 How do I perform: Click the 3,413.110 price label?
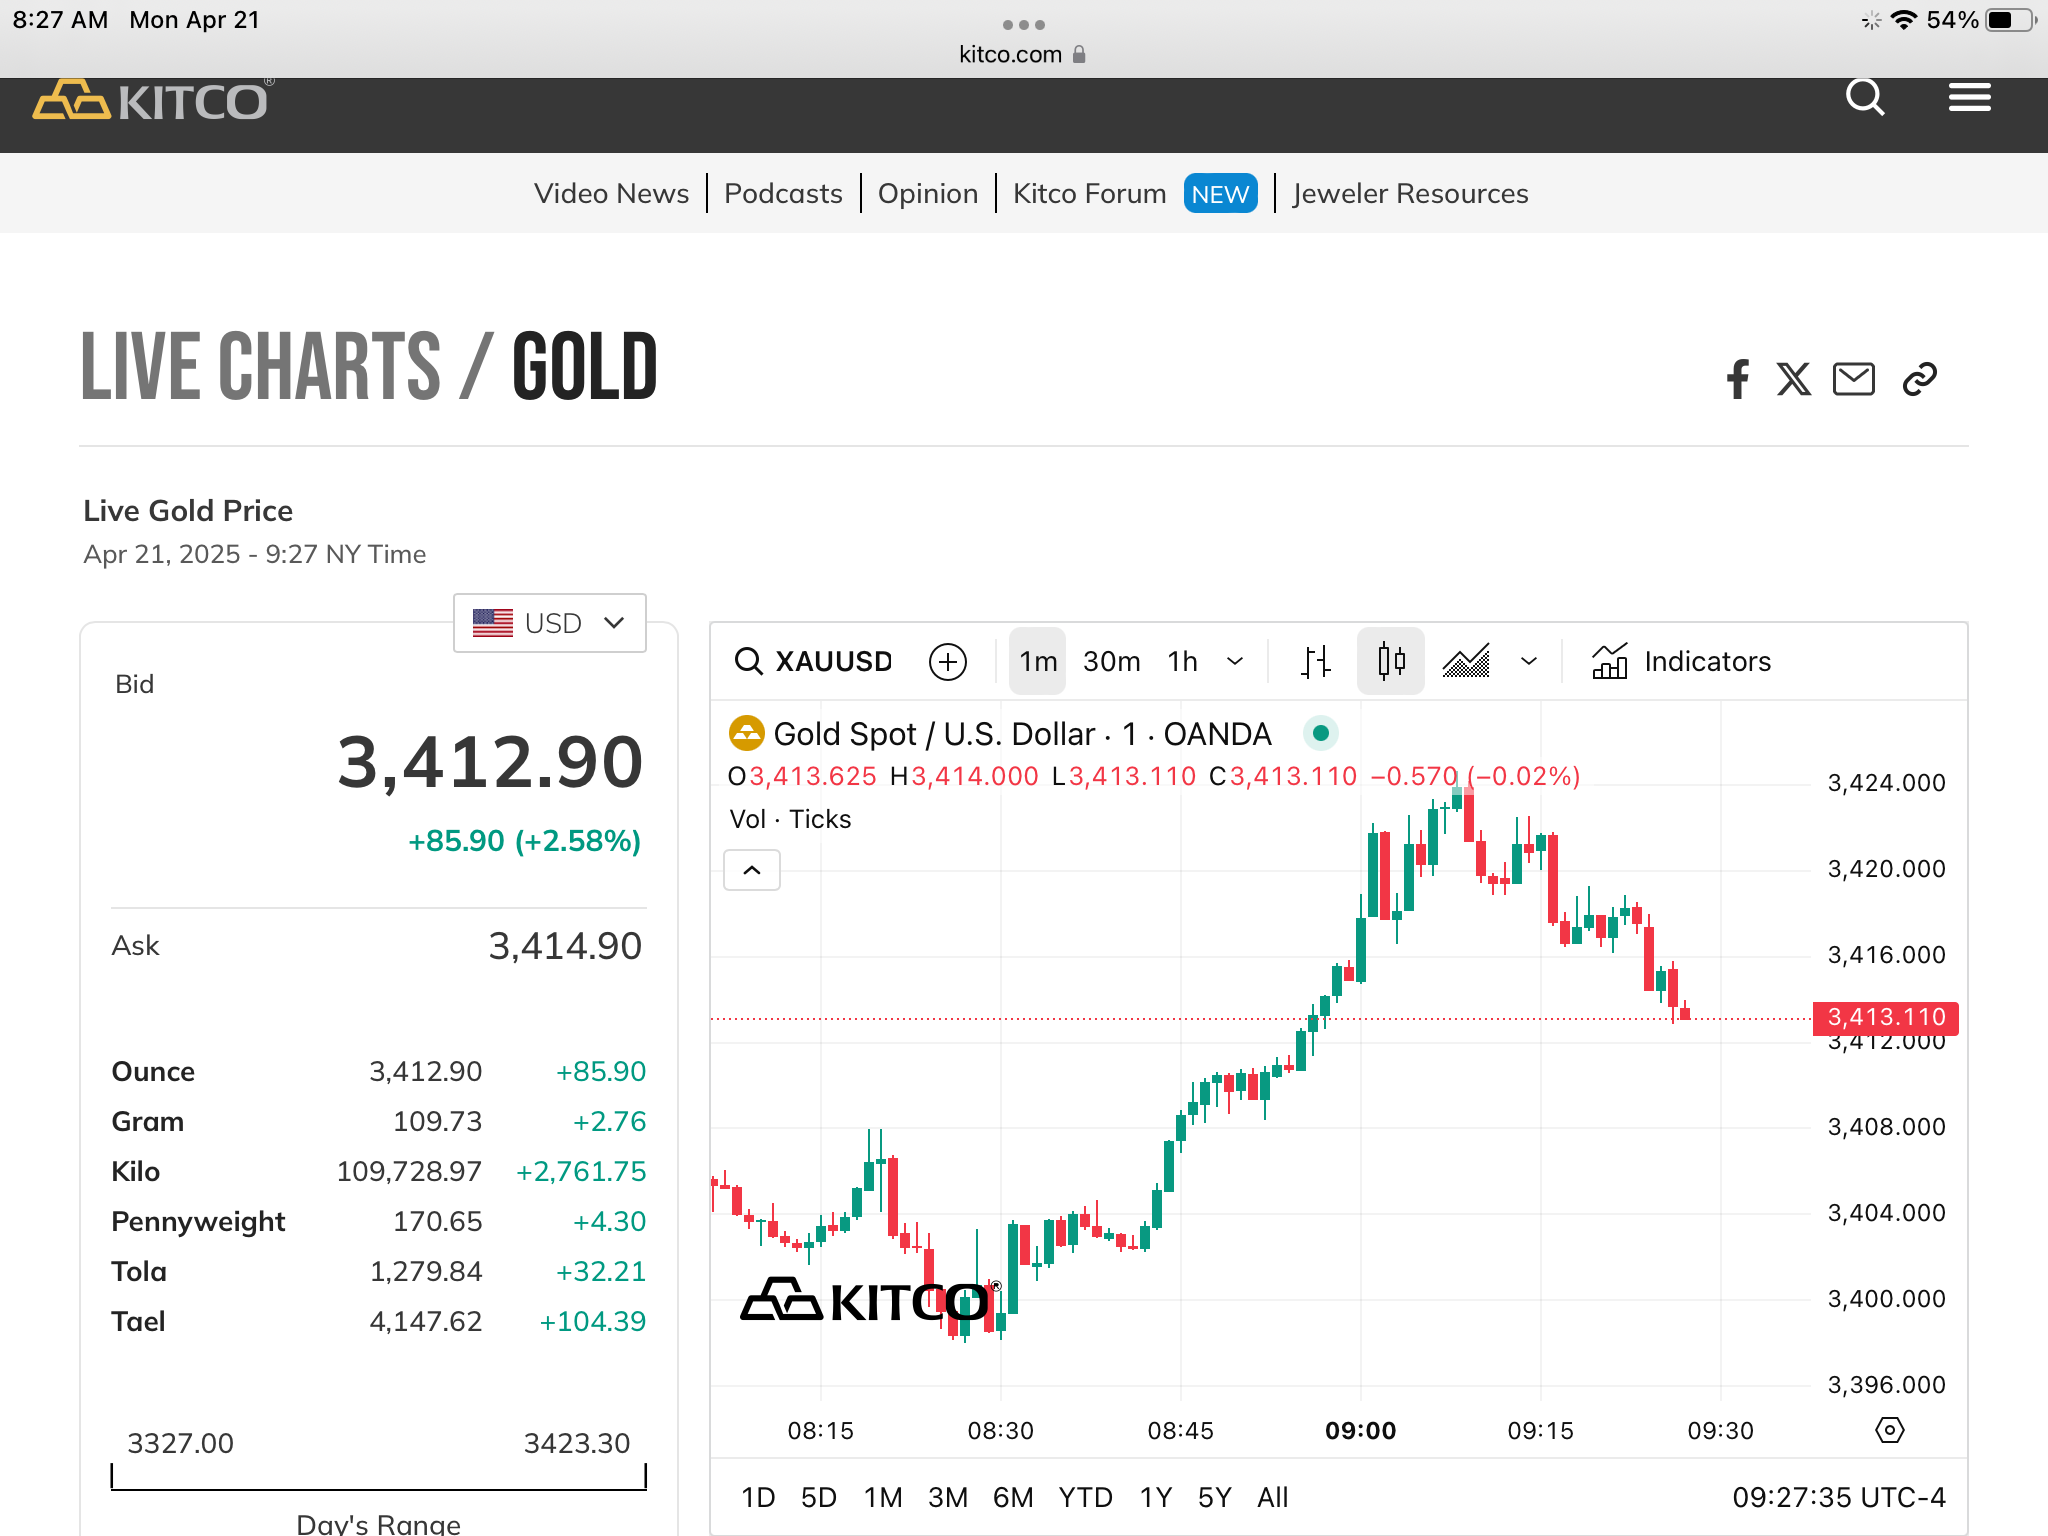(x=1886, y=1017)
